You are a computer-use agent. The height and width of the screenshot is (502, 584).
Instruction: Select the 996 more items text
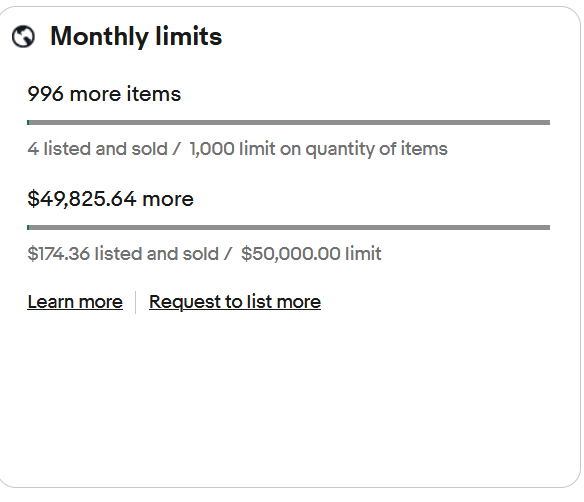[x=104, y=94]
